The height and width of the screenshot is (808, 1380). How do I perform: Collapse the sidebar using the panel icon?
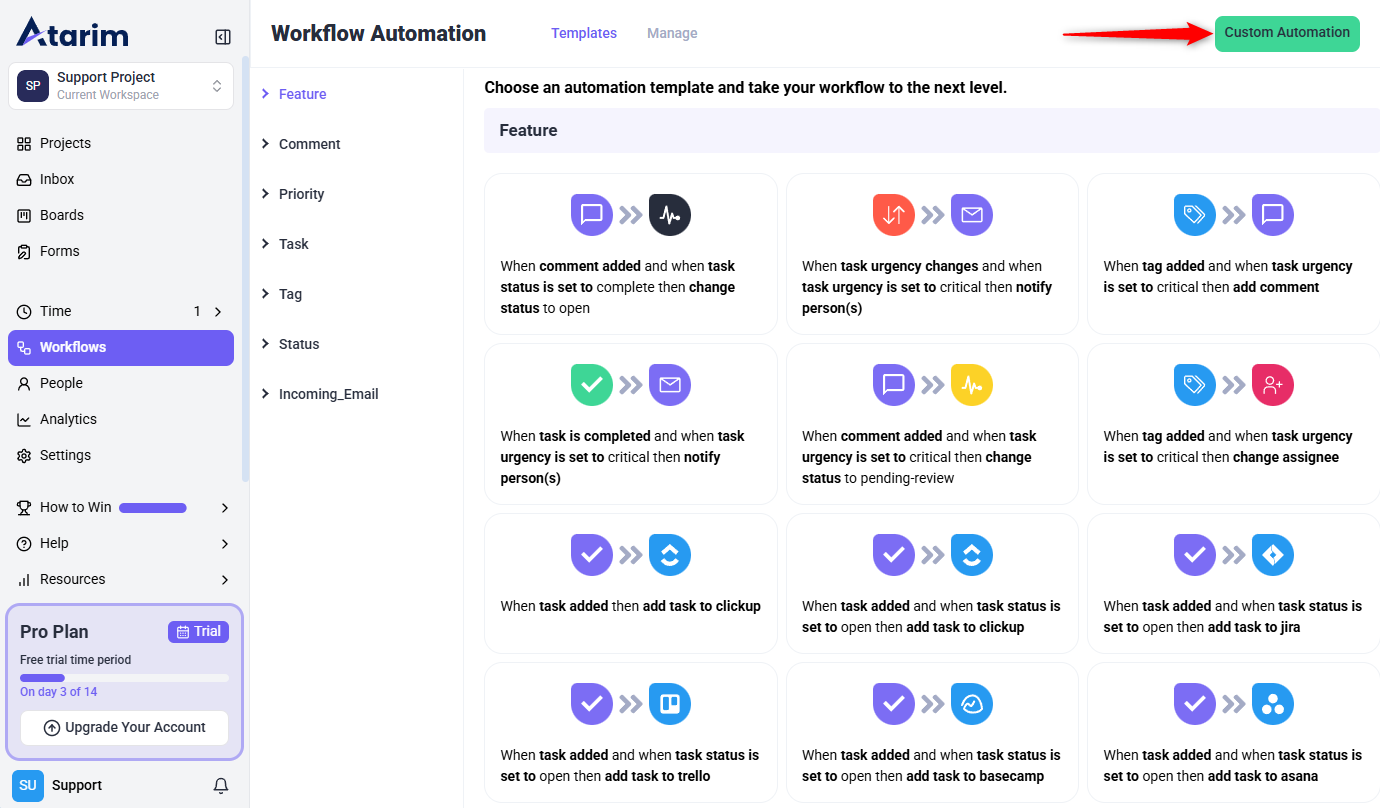(223, 37)
